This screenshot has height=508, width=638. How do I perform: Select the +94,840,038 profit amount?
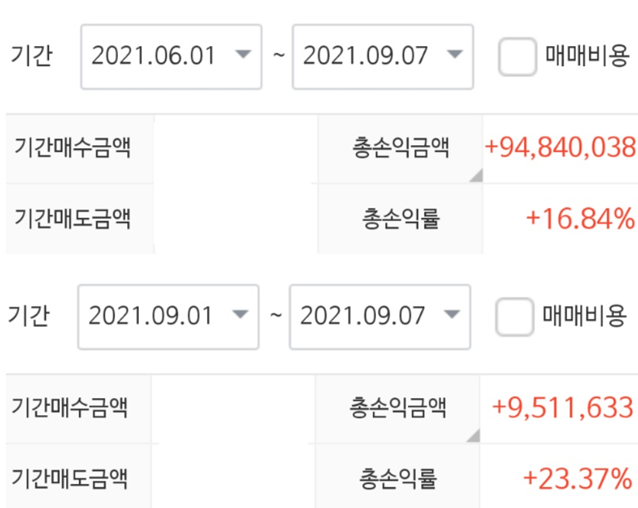tap(560, 147)
